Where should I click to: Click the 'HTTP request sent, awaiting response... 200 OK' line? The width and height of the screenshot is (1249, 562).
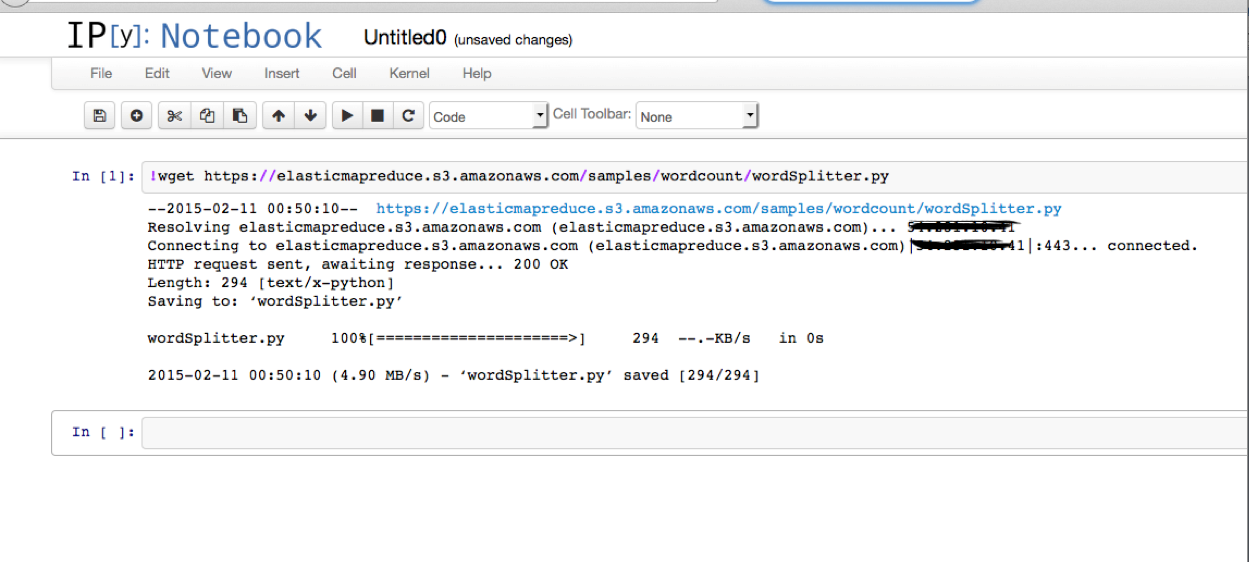[357, 264]
